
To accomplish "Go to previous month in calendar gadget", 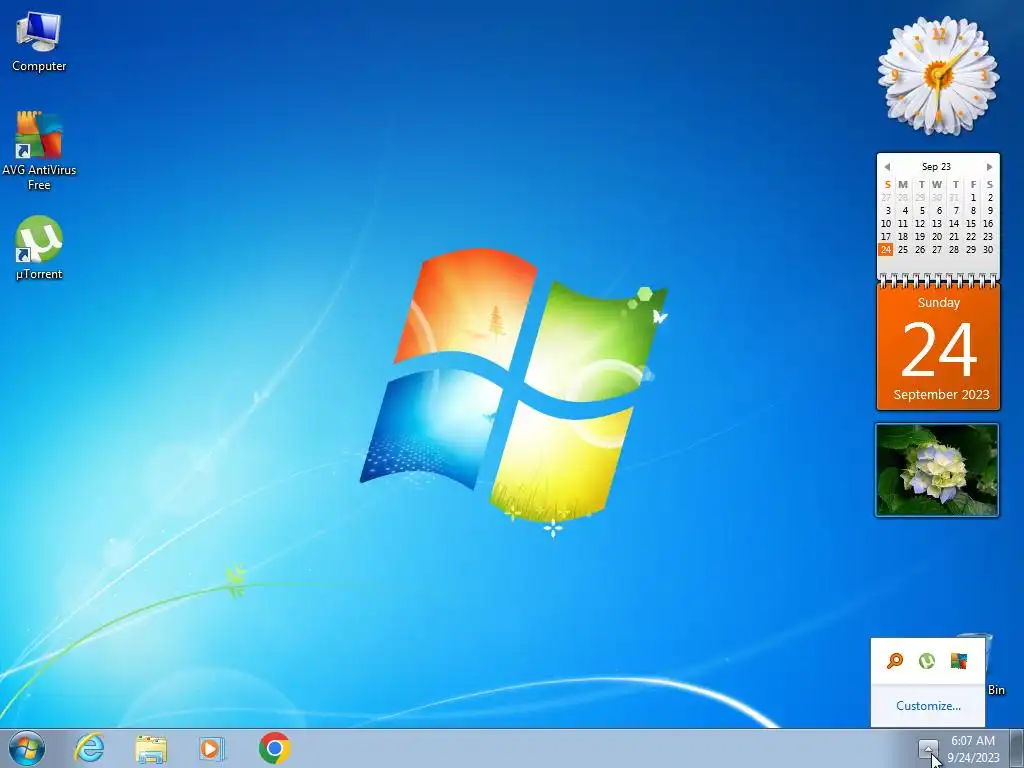I will pyautogui.click(x=887, y=167).
